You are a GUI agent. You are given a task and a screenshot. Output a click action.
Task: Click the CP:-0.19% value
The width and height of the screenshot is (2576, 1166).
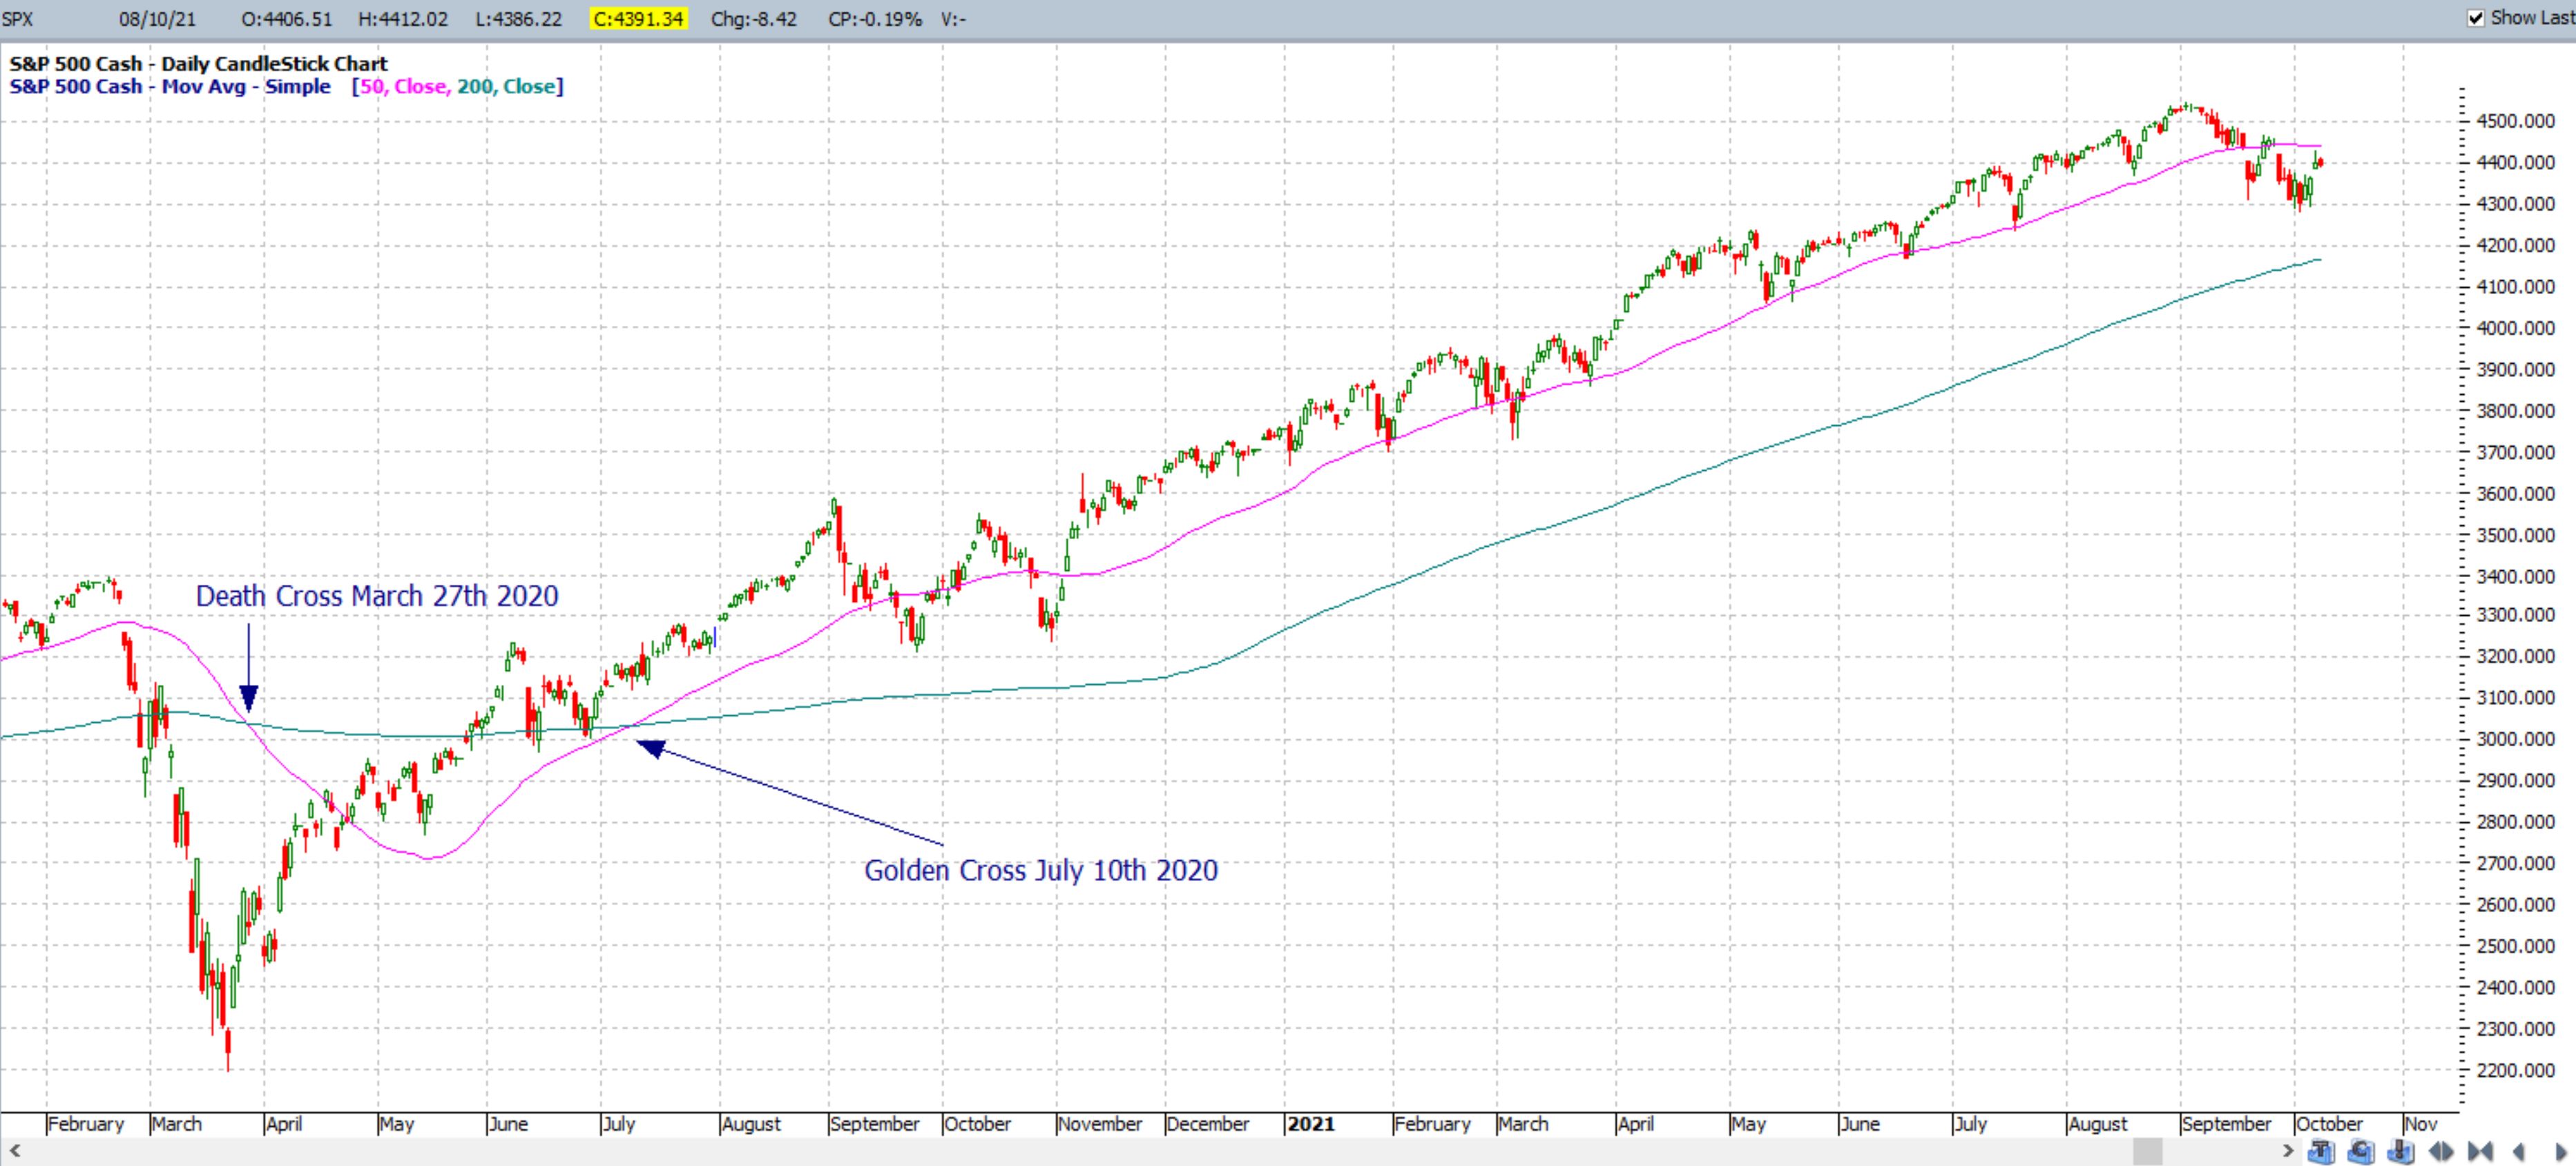click(x=875, y=19)
